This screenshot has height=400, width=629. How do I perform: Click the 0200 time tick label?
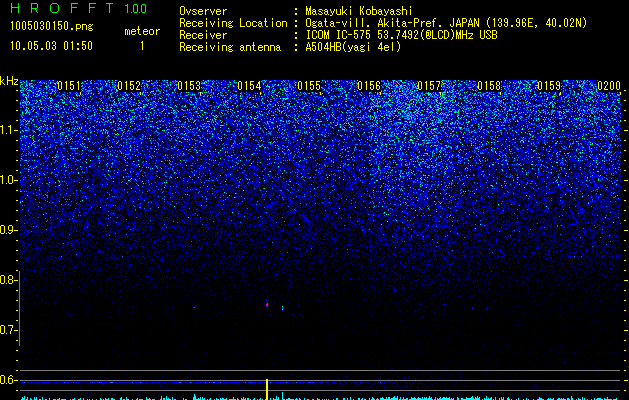[609, 86]
